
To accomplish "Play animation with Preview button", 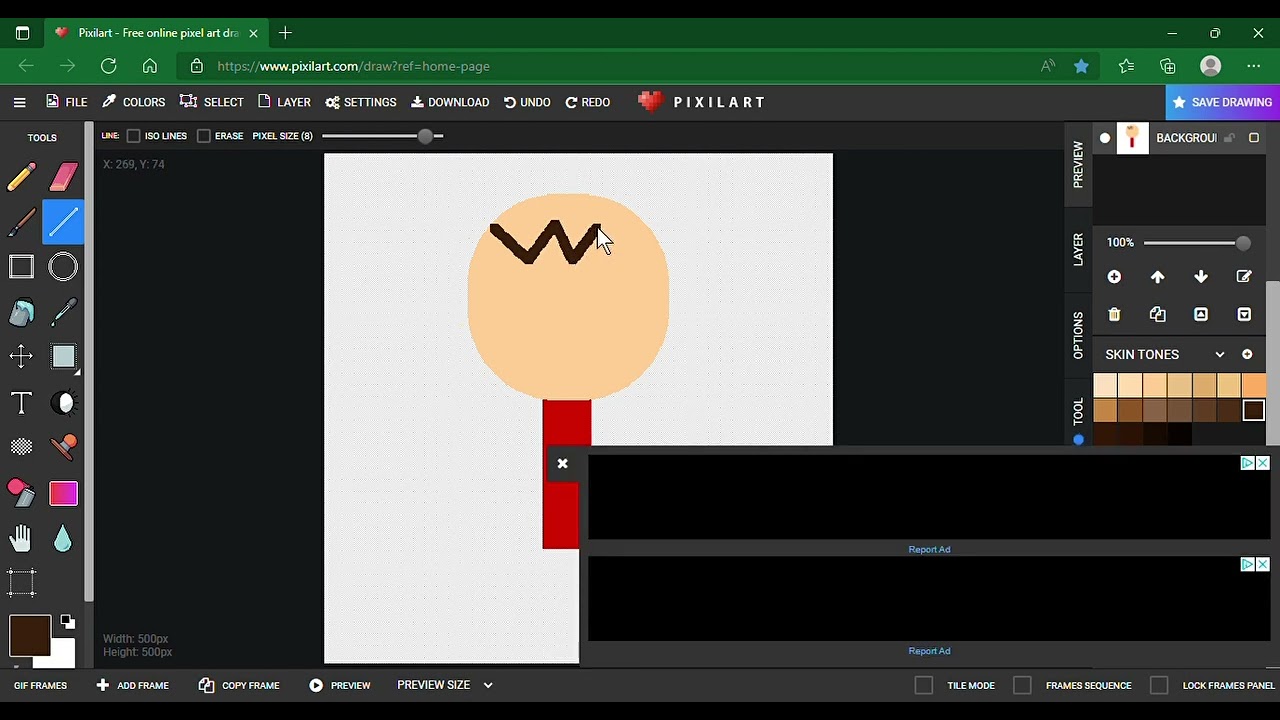I will (340, 685).
